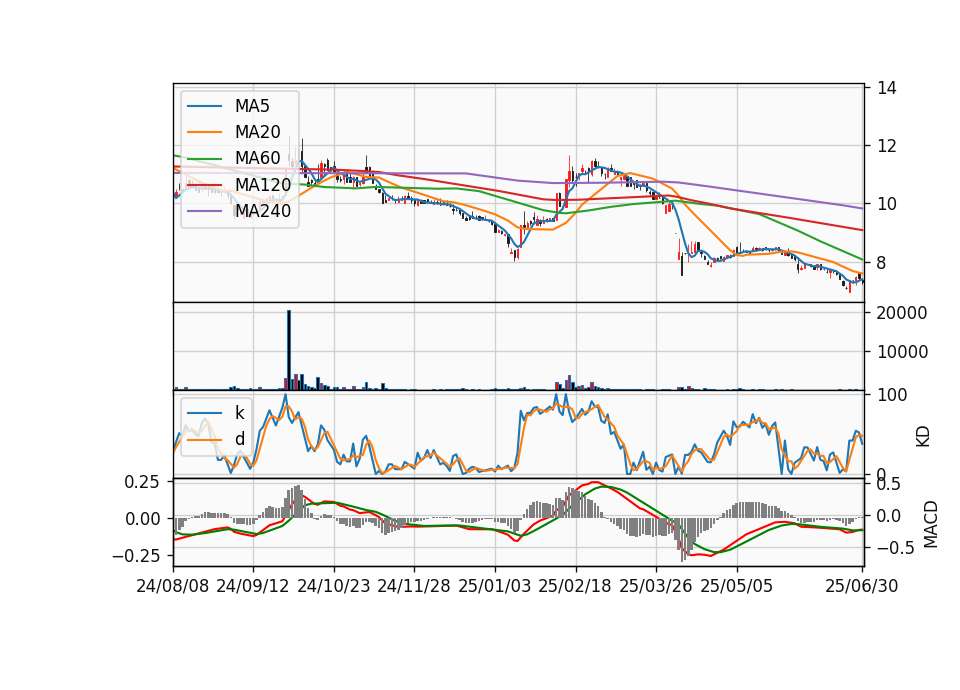960x690 pixels.
Task: Click the MA240 legend label
Action: coord(263,211)
